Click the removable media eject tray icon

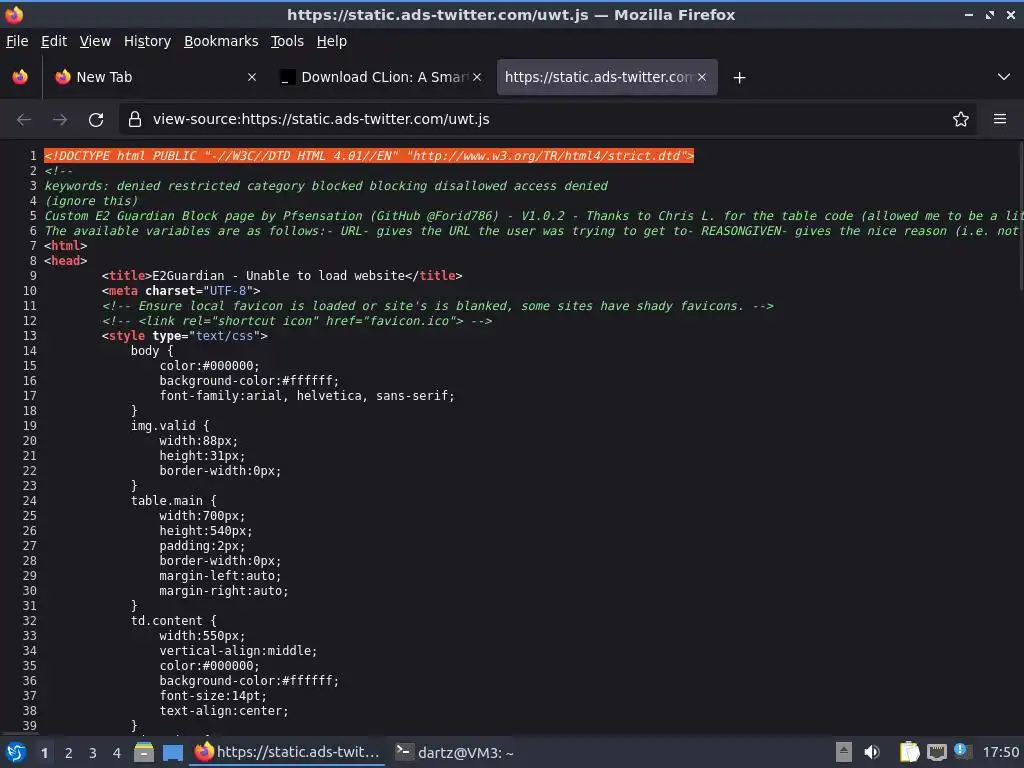pos(844,752)
